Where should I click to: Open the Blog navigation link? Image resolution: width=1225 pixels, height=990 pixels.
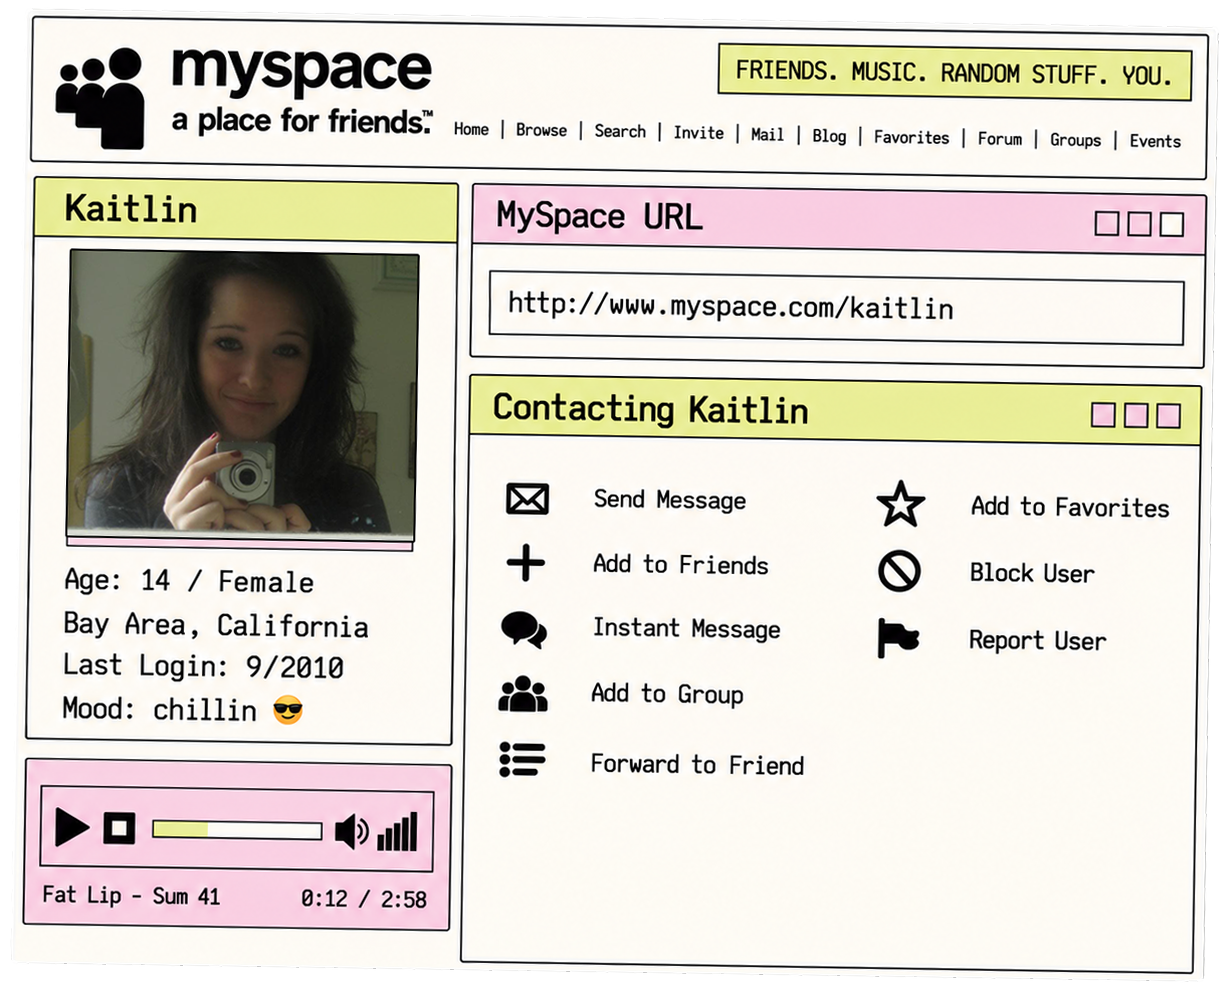click(829, 136)
